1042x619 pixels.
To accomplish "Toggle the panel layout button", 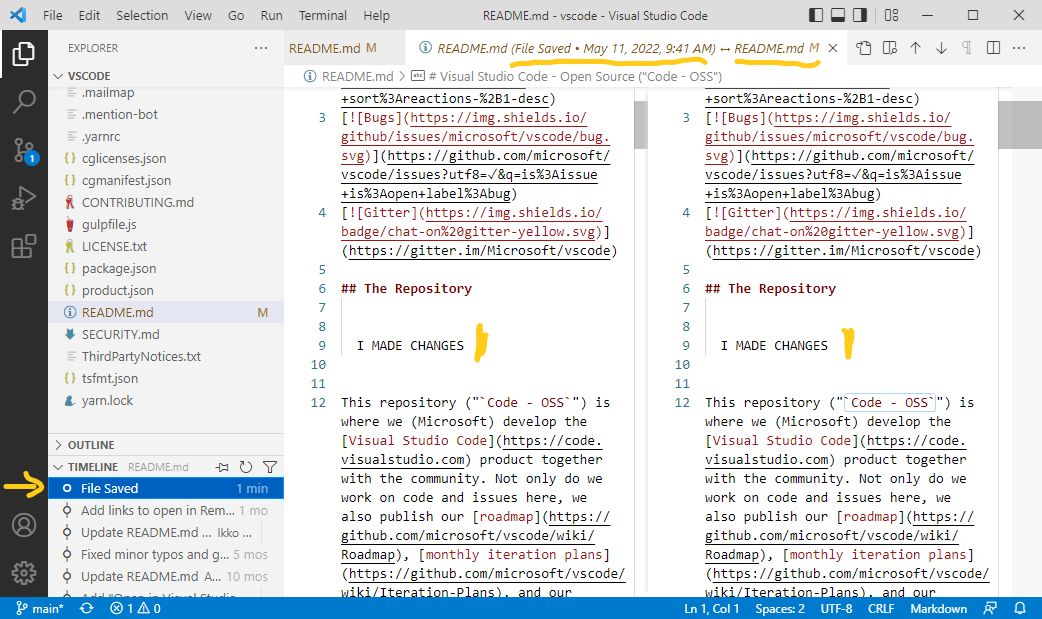I will point(838,15).
